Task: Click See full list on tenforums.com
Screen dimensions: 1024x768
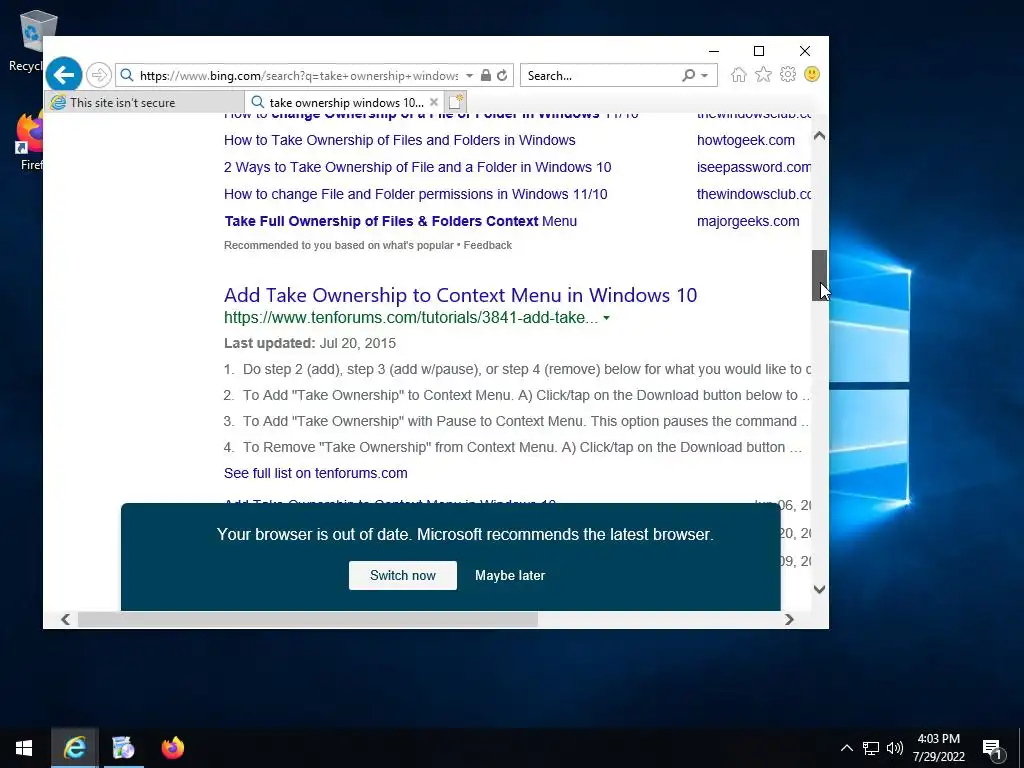Action: click(315, 473)
